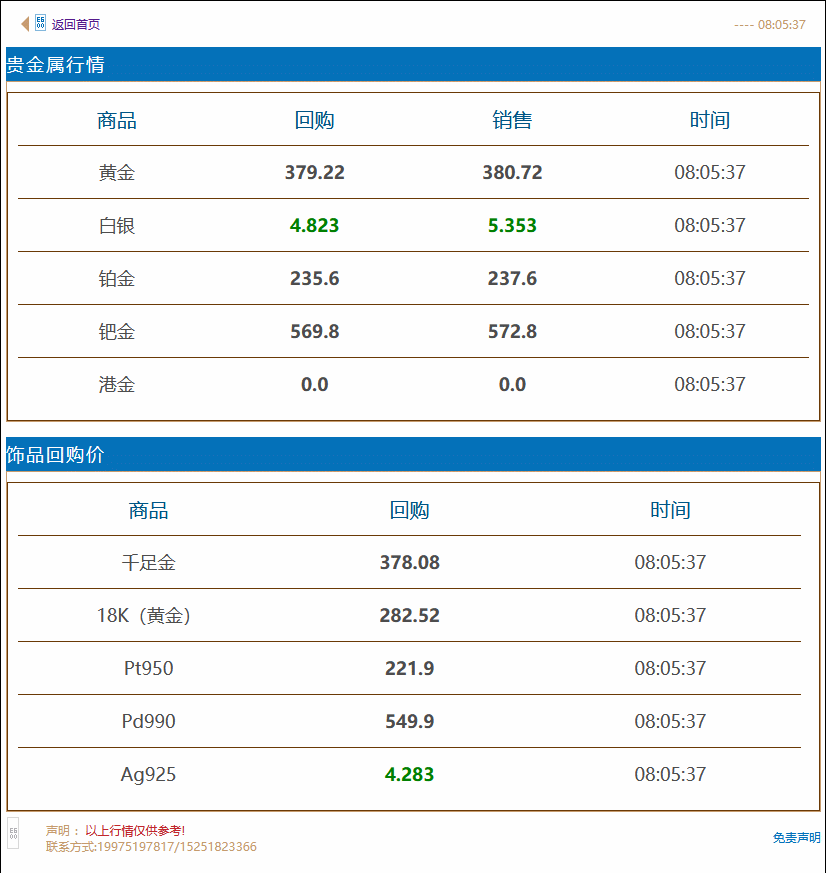Select the 黄金 gold price row
Screen dimensions: 826x873
413,172
